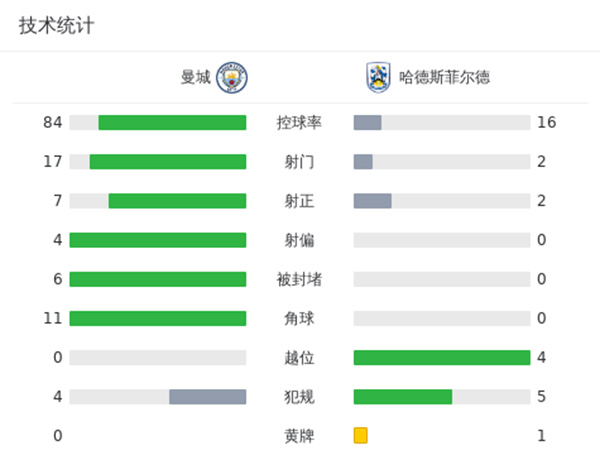Select the 技术统计 section heading
Screen dimensions: 600x455
click(x=56, y=26)
